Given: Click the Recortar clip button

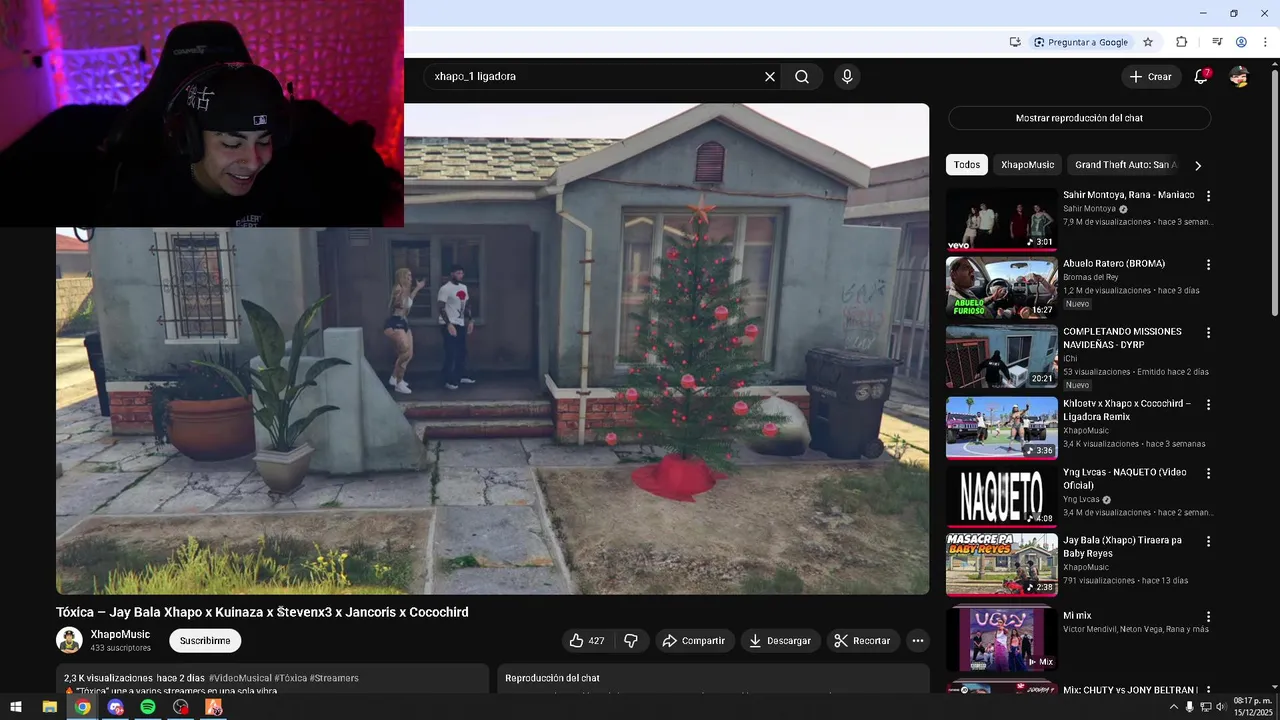Looking at the screenshot, I should coord(862,641).
